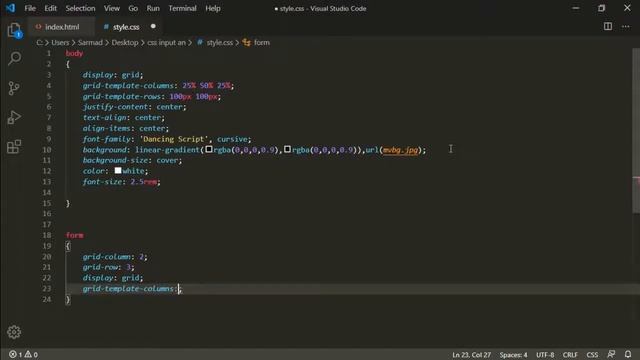Open the File menu
Viewport: 640px width, 360px height.
click(30, 8)
